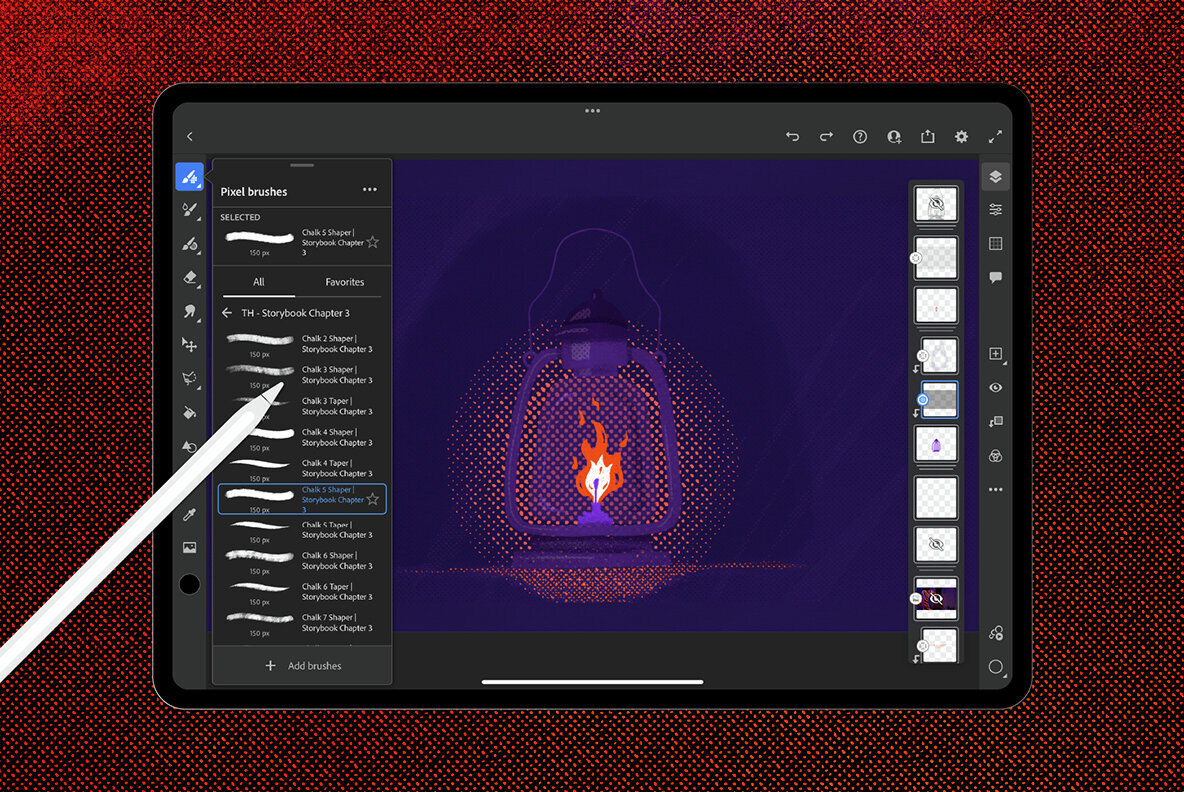Click the Undo arrow
Image resolution: width=1184 pixels, height=792 pixels.
pyautogui.click(x=792, y=137)
